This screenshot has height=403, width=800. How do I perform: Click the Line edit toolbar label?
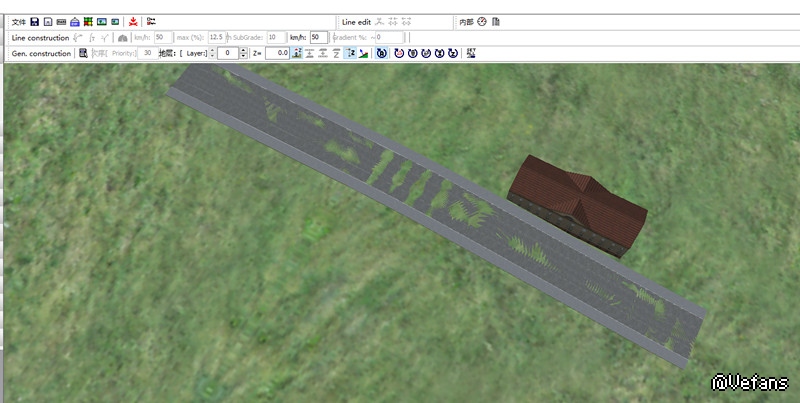click(356, 21)
